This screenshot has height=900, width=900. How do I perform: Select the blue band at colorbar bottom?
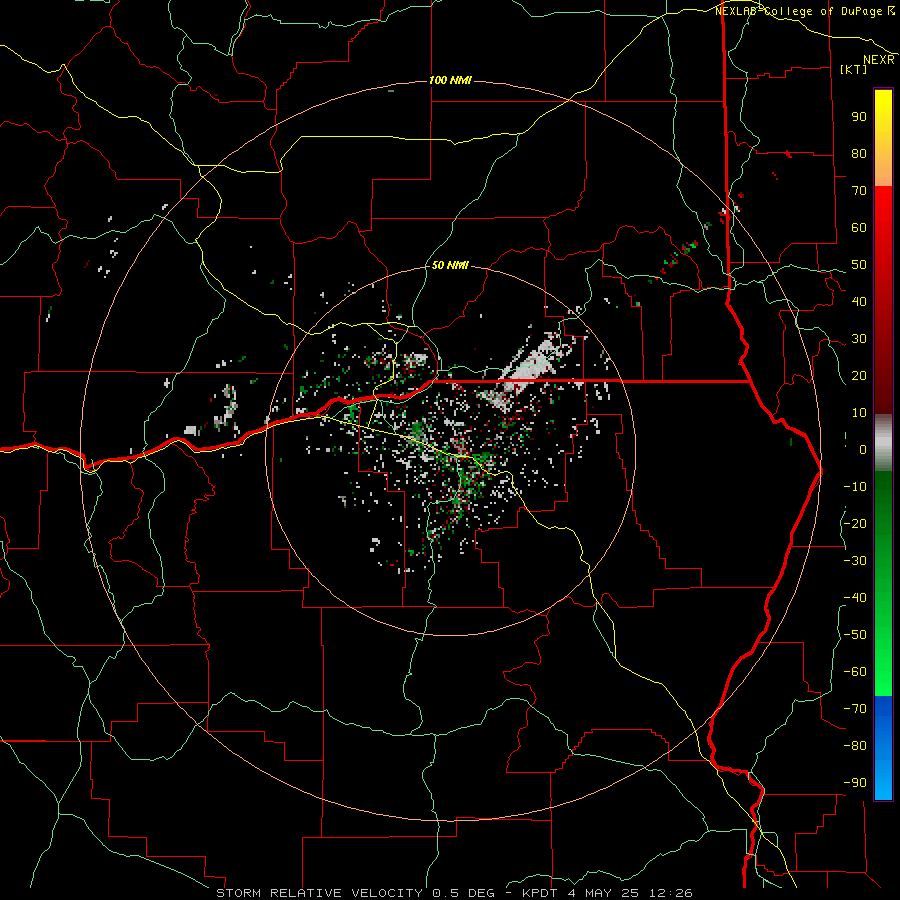[x=883, y=748]
